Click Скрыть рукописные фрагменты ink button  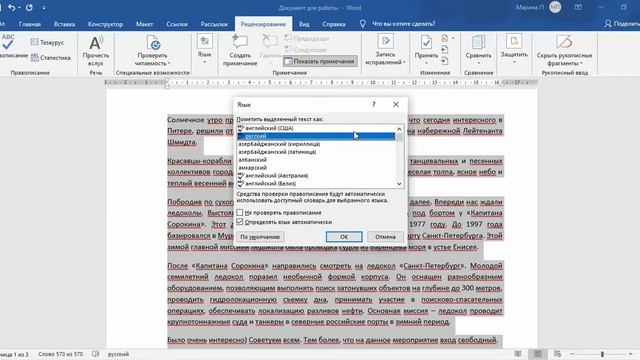564,50
